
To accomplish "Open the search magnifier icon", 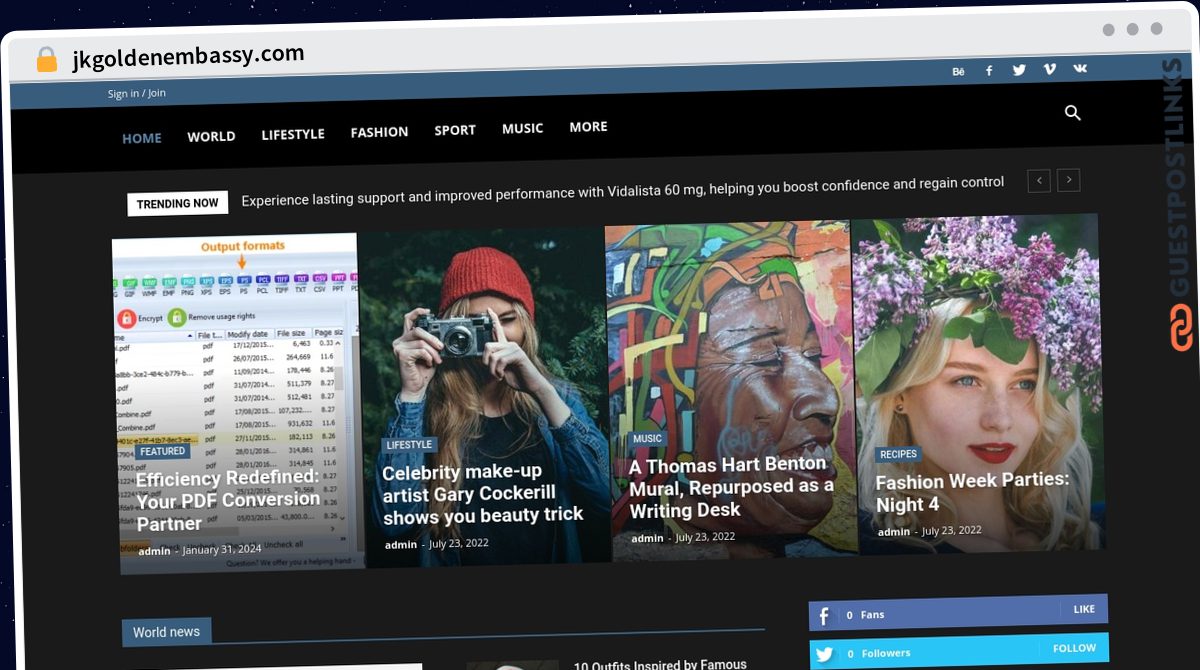I will 1073,113.
